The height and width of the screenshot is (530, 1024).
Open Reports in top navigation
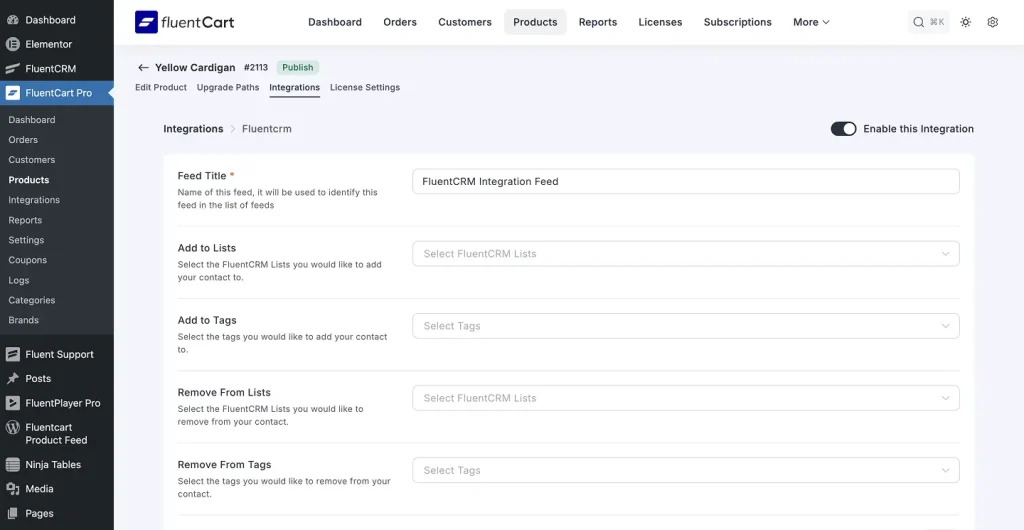point(598,22)
